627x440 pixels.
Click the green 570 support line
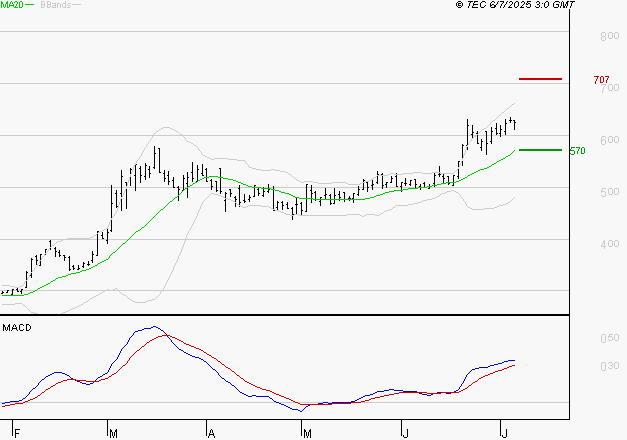(x=540, y=150)
